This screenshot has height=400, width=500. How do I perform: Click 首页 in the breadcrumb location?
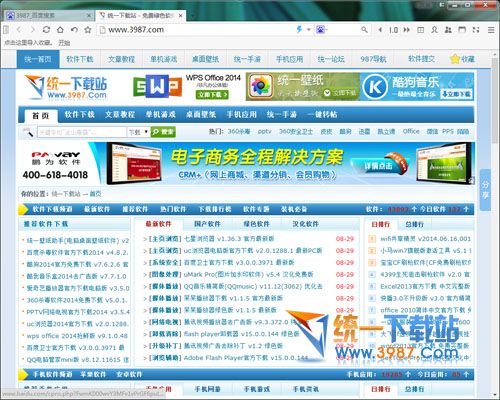tap(95, 194)
